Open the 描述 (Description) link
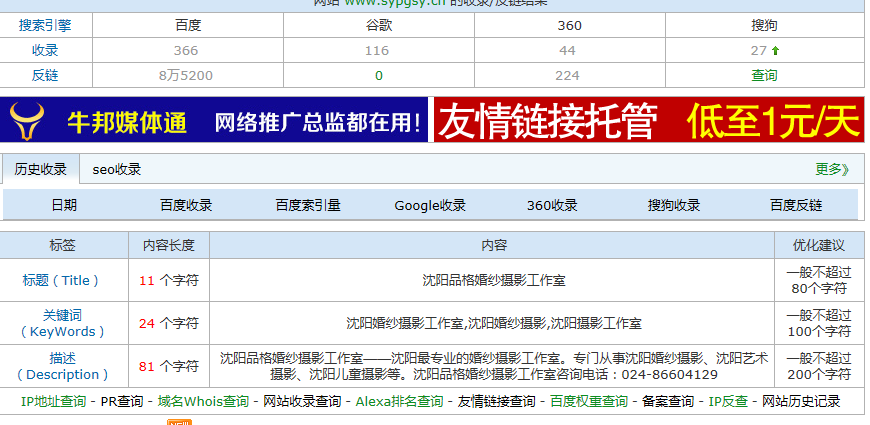The width and height of the screenshot is (870, 425). point(62,366)
